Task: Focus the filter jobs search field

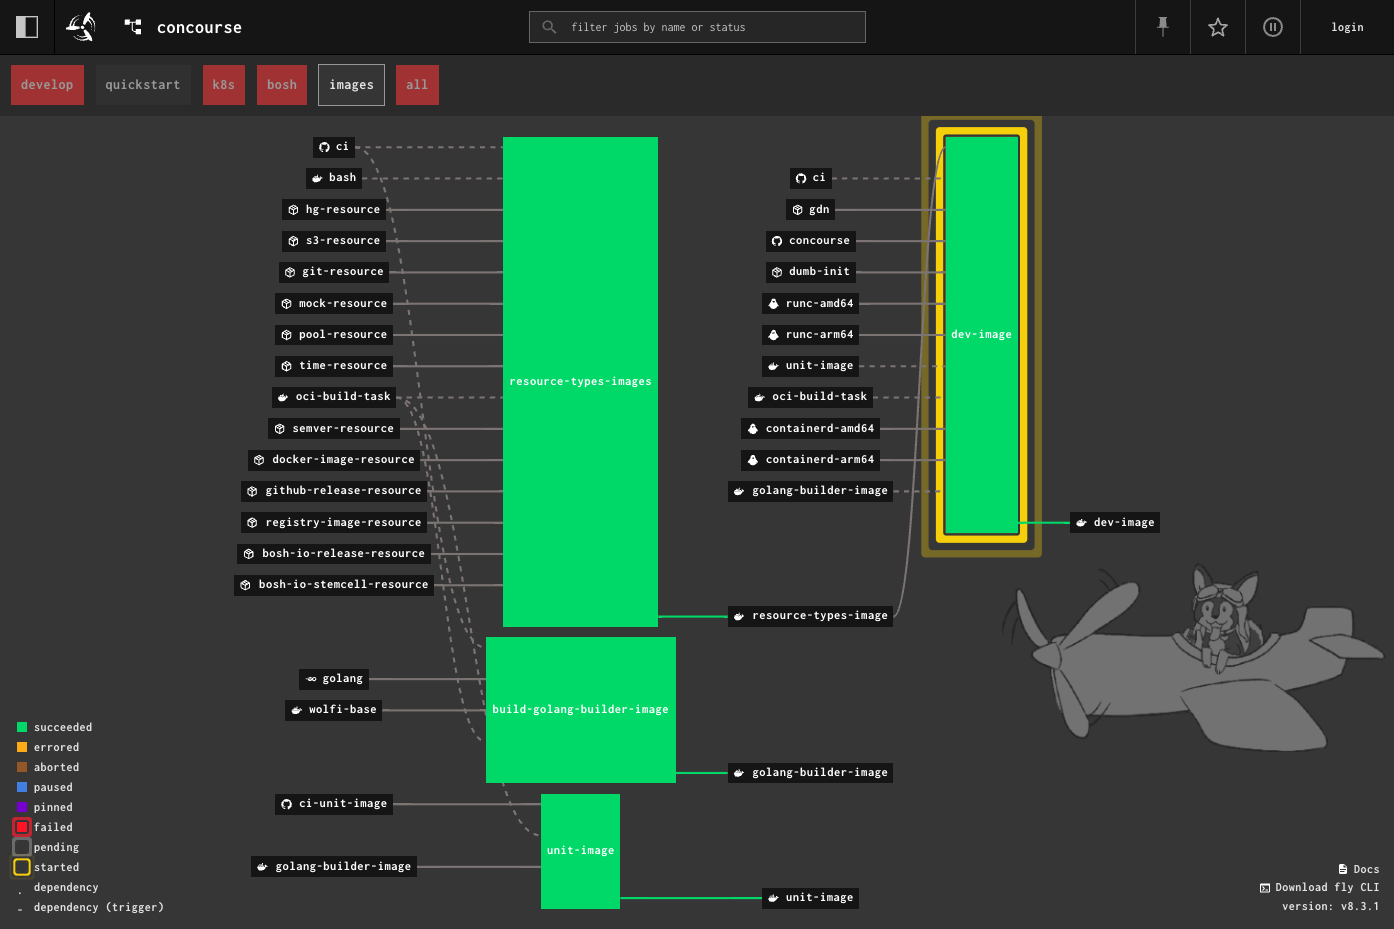Action: click(697, 27)
